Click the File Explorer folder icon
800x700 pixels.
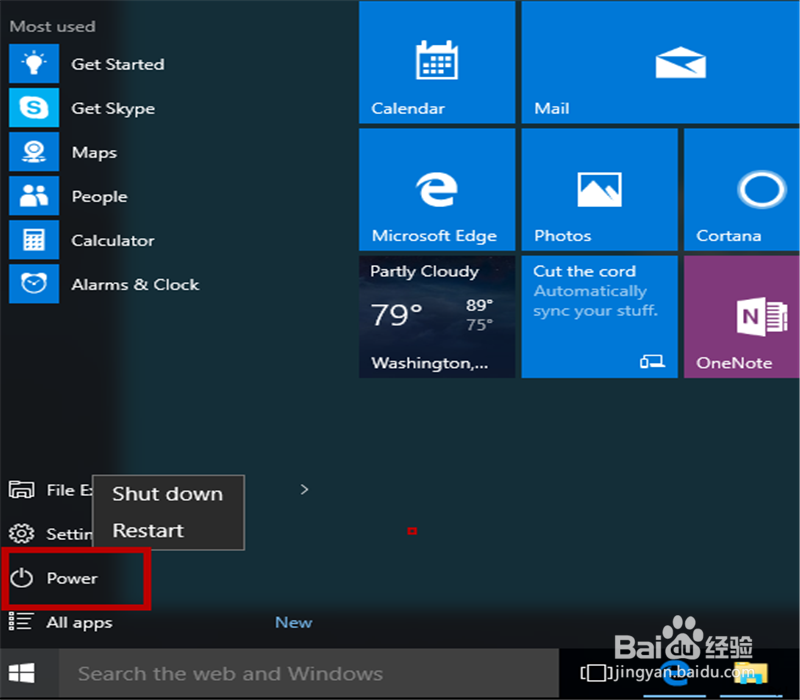21,490
